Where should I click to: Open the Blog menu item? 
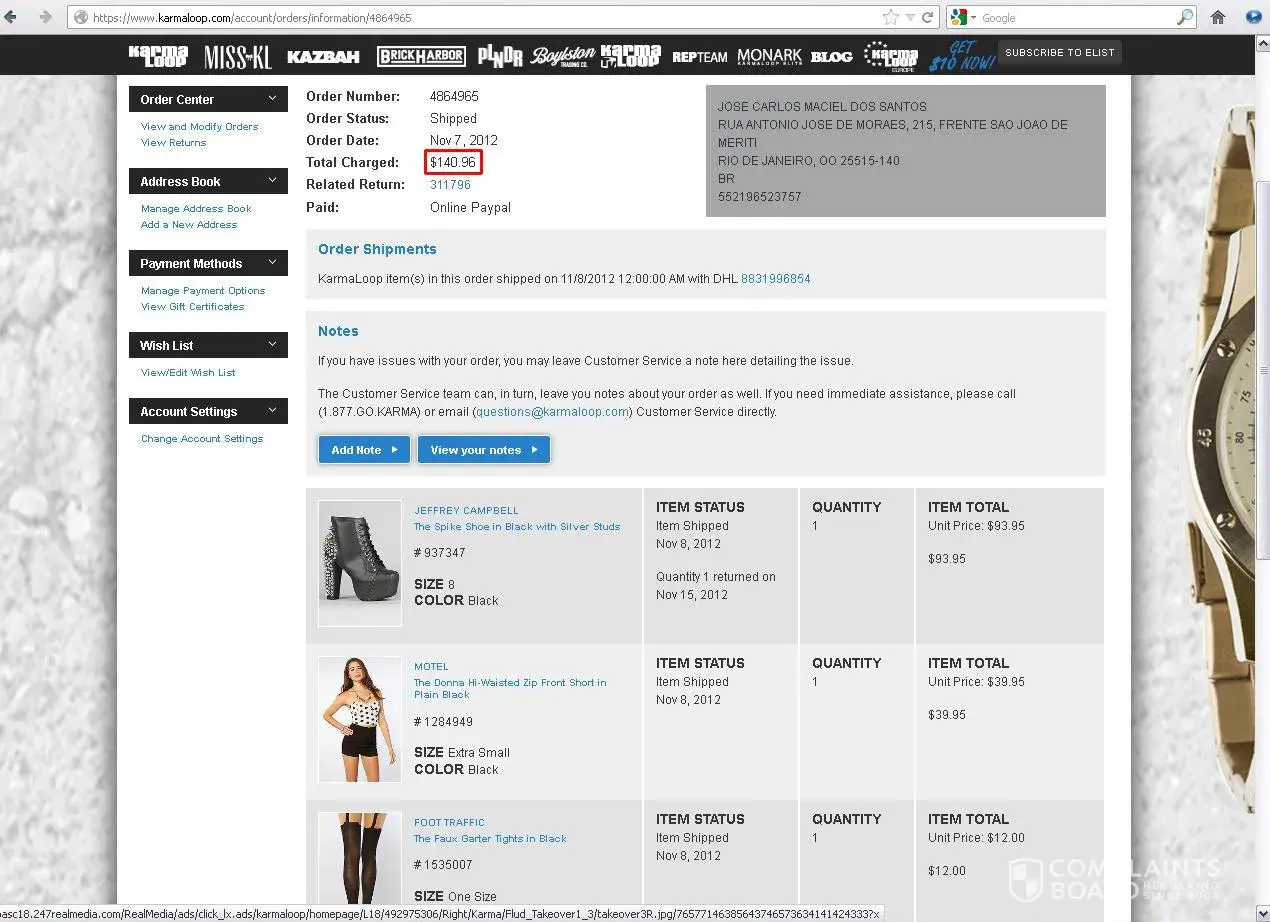pyautogui.click(x=831, y=57)
